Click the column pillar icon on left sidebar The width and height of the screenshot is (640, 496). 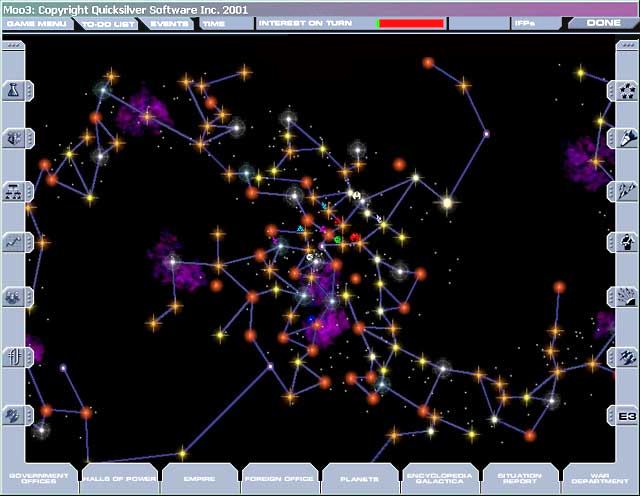tap(13, 357)
